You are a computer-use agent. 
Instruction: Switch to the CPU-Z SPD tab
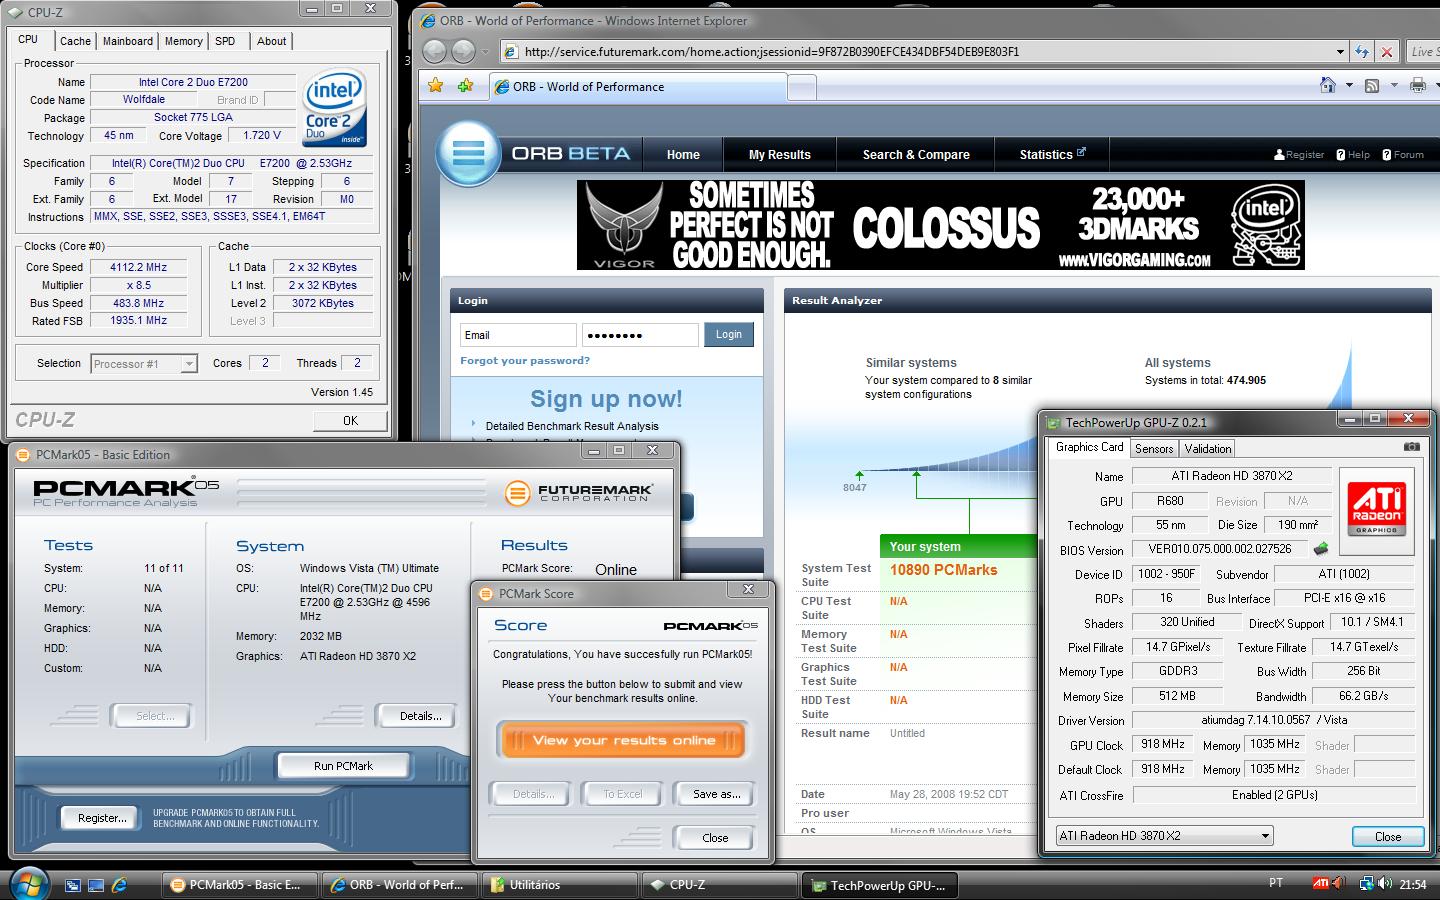pyautogui.click(x=225, y=41)
